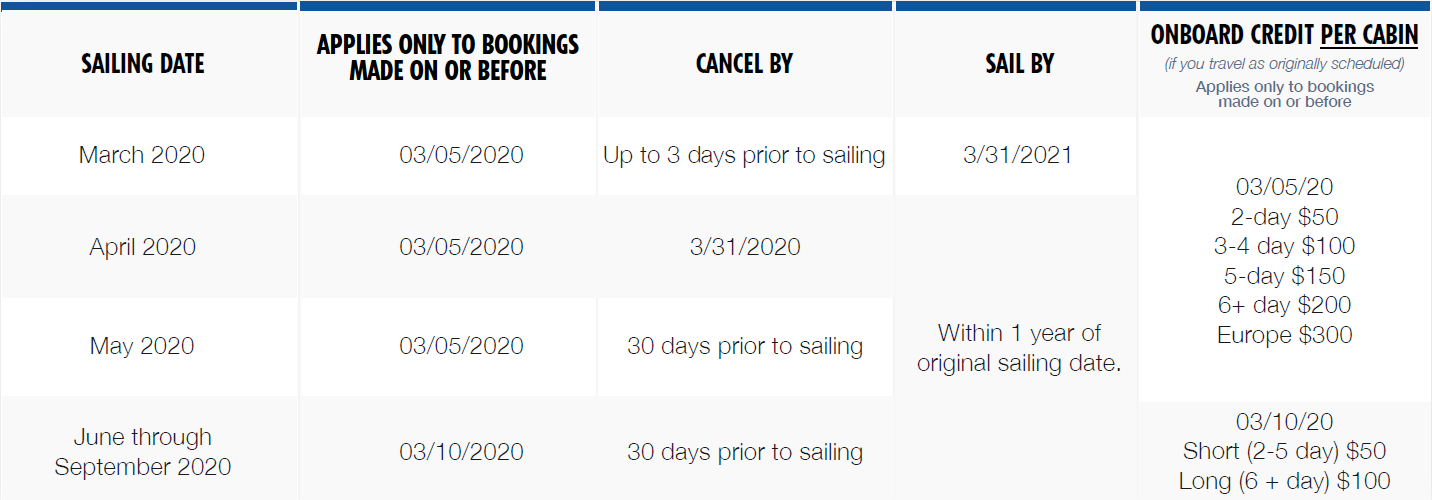Click the 'if you travel as originally scheduled' note
The height and width of the screenshot is (500, 1432).
pos(1284,64)
